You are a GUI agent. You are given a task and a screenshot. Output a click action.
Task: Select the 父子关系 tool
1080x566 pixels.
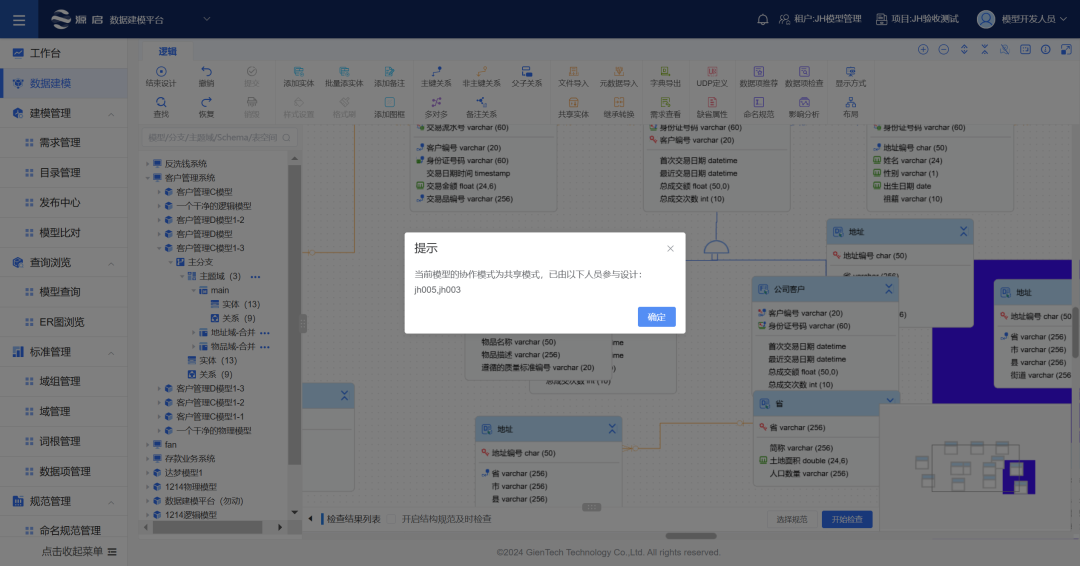(527, 76)
